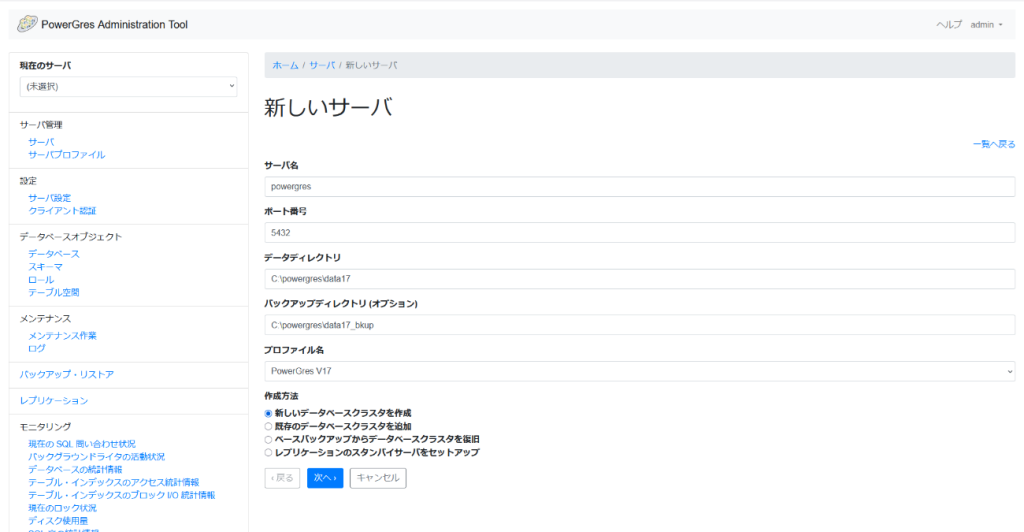
Task: View テーブル・インデックスのアクセス統計情報
Action: click(x=114, y=482)
